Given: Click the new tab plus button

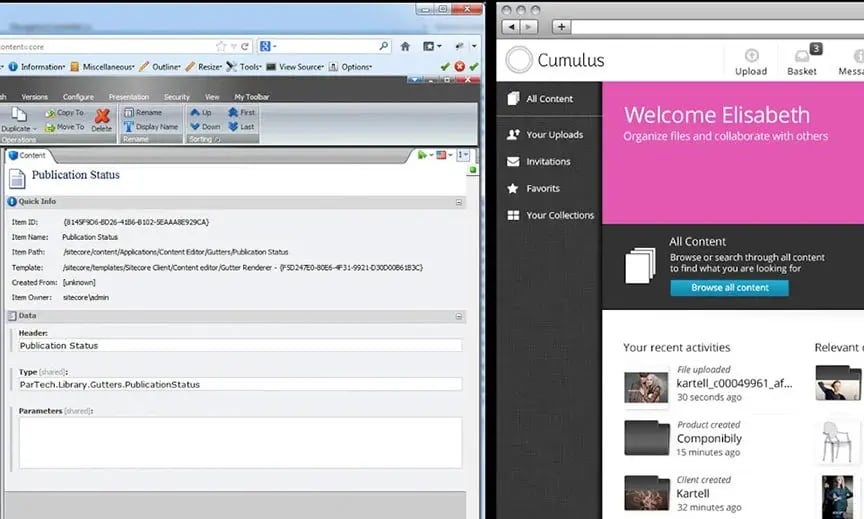Looking at the screenshot, I should click(x=561, y=26).
